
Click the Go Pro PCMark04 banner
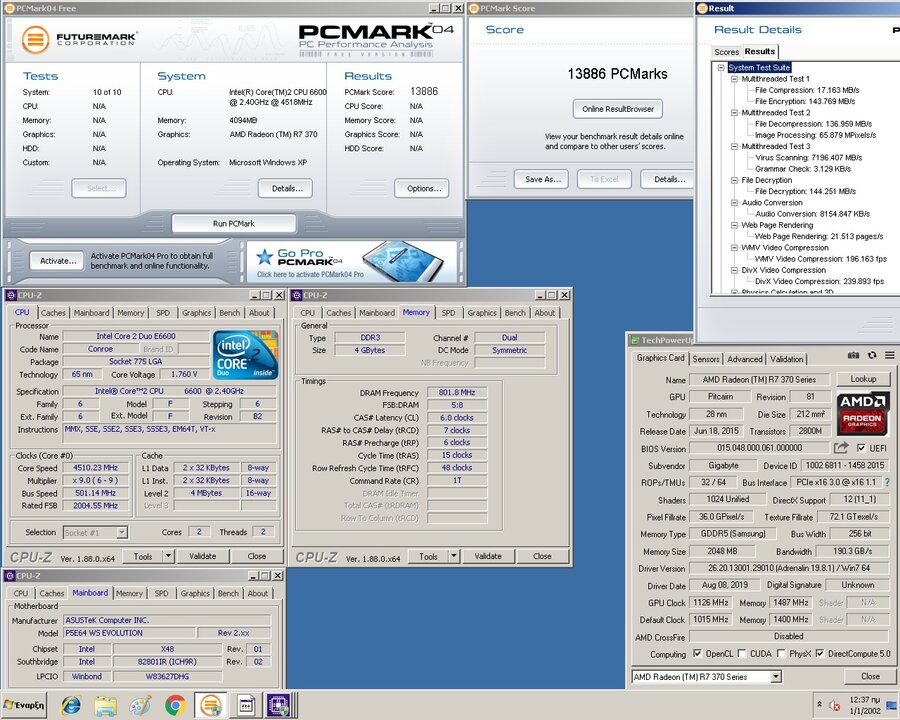tap(351, 261)
